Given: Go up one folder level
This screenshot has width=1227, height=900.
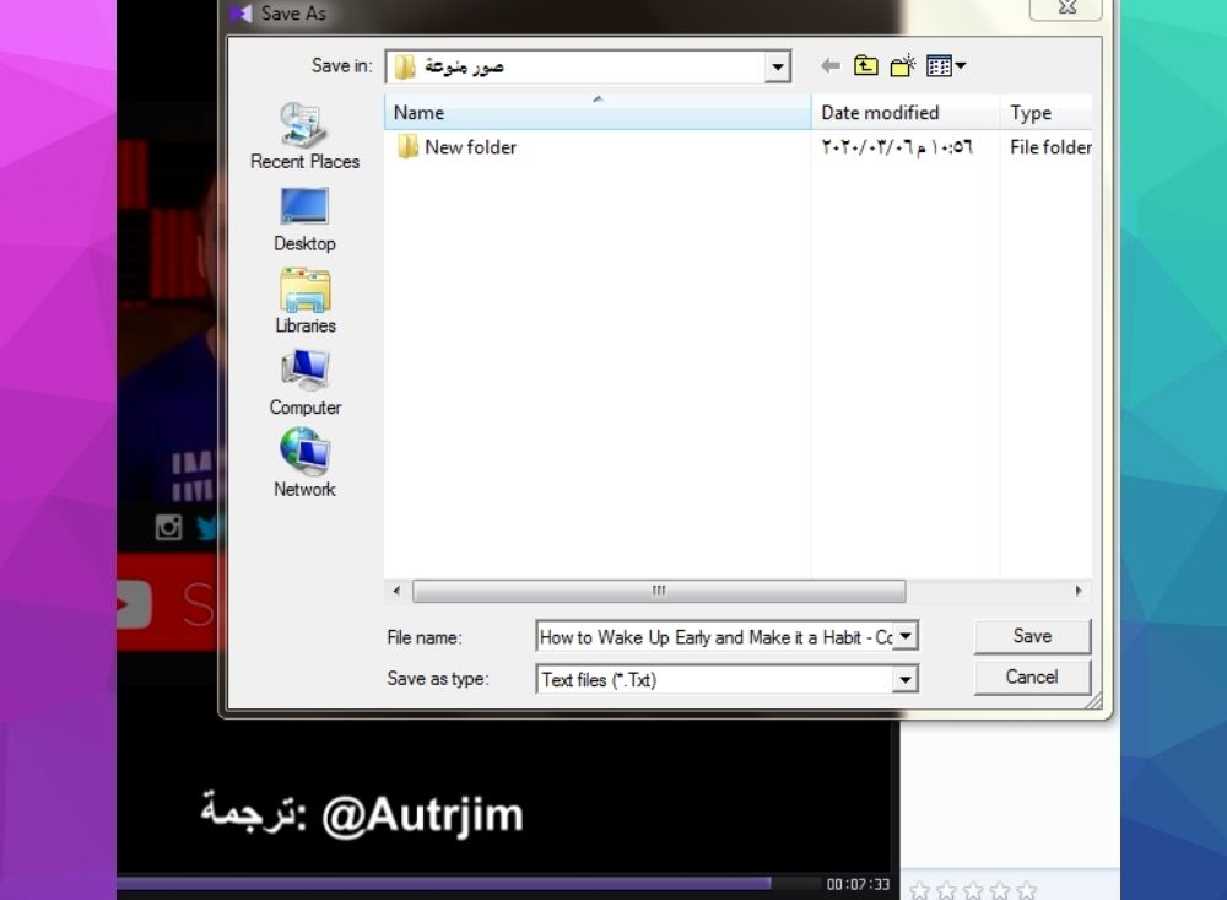Looking at the screenshot, I should coord(866,66).
